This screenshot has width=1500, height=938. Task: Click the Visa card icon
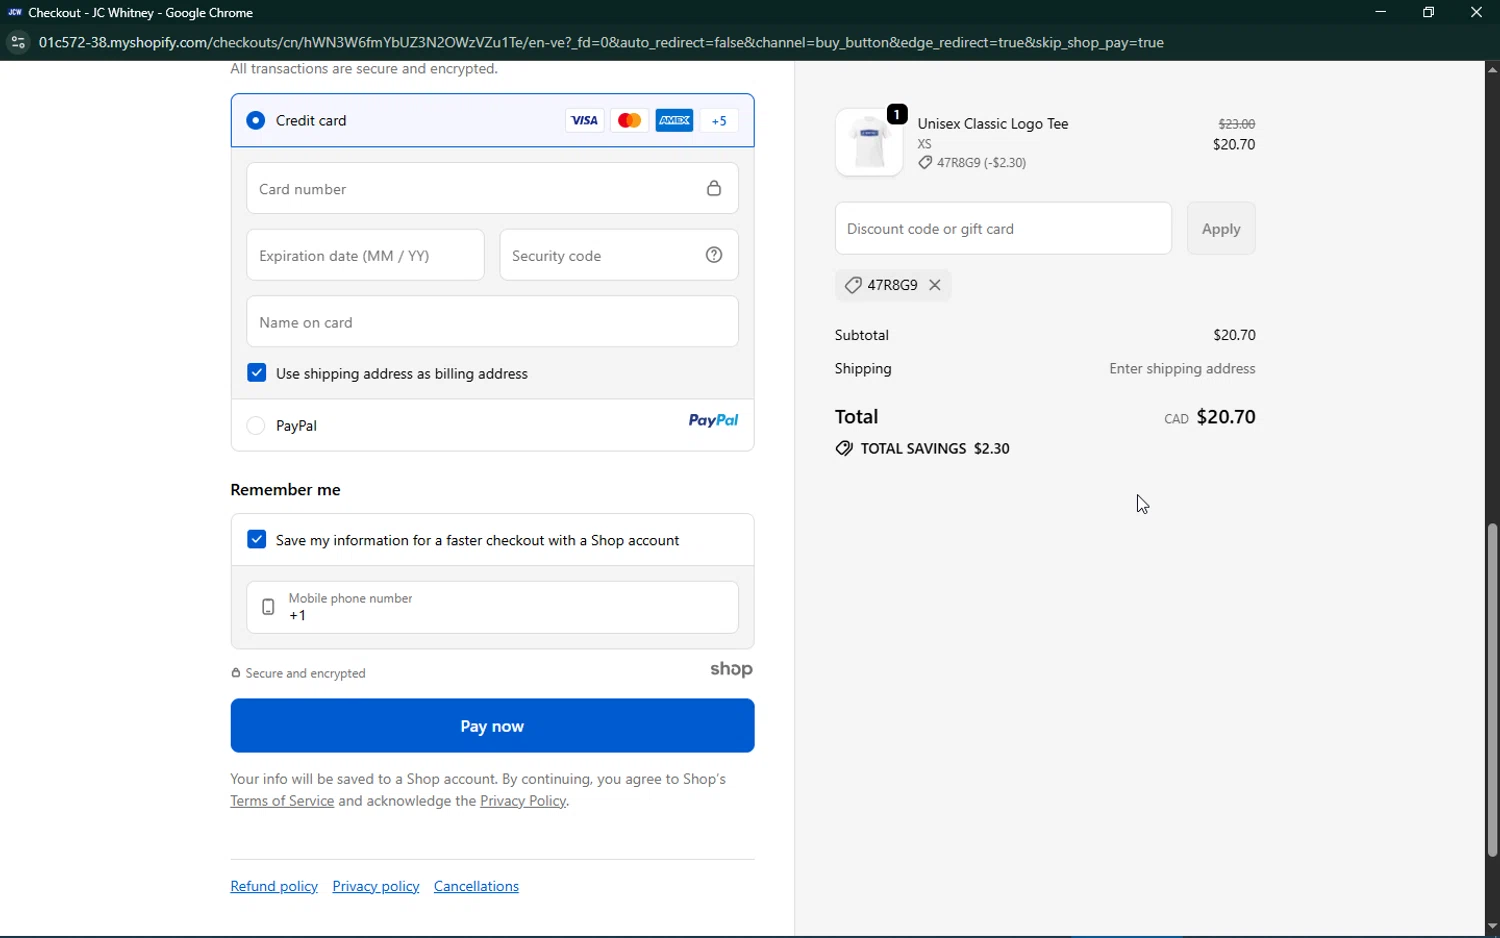[x=584, y=121]
